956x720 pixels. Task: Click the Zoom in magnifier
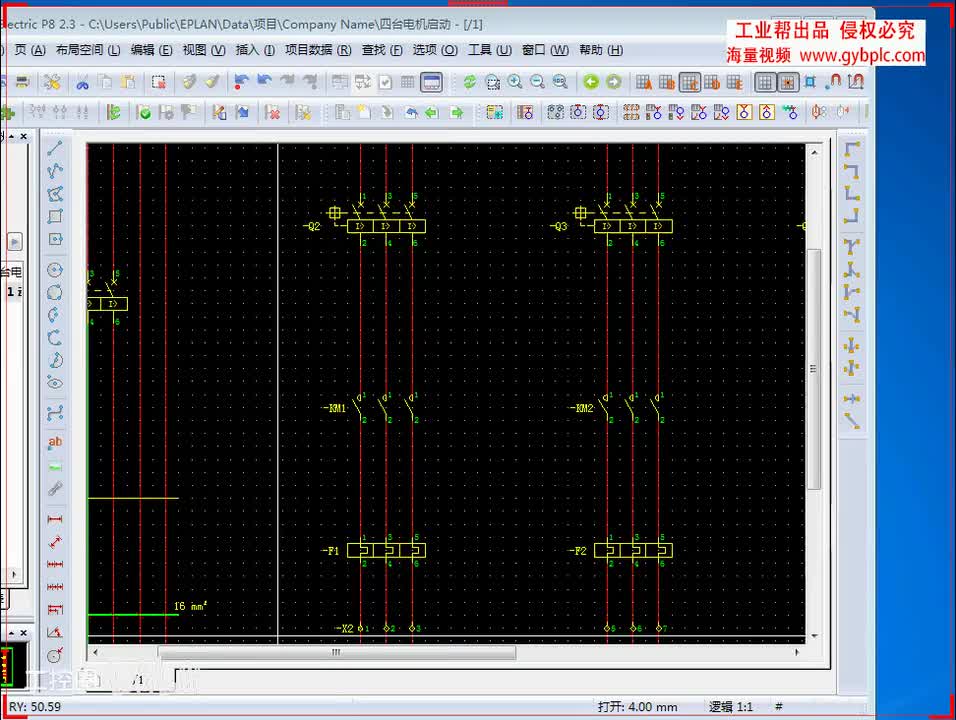[x=515, y=82]
